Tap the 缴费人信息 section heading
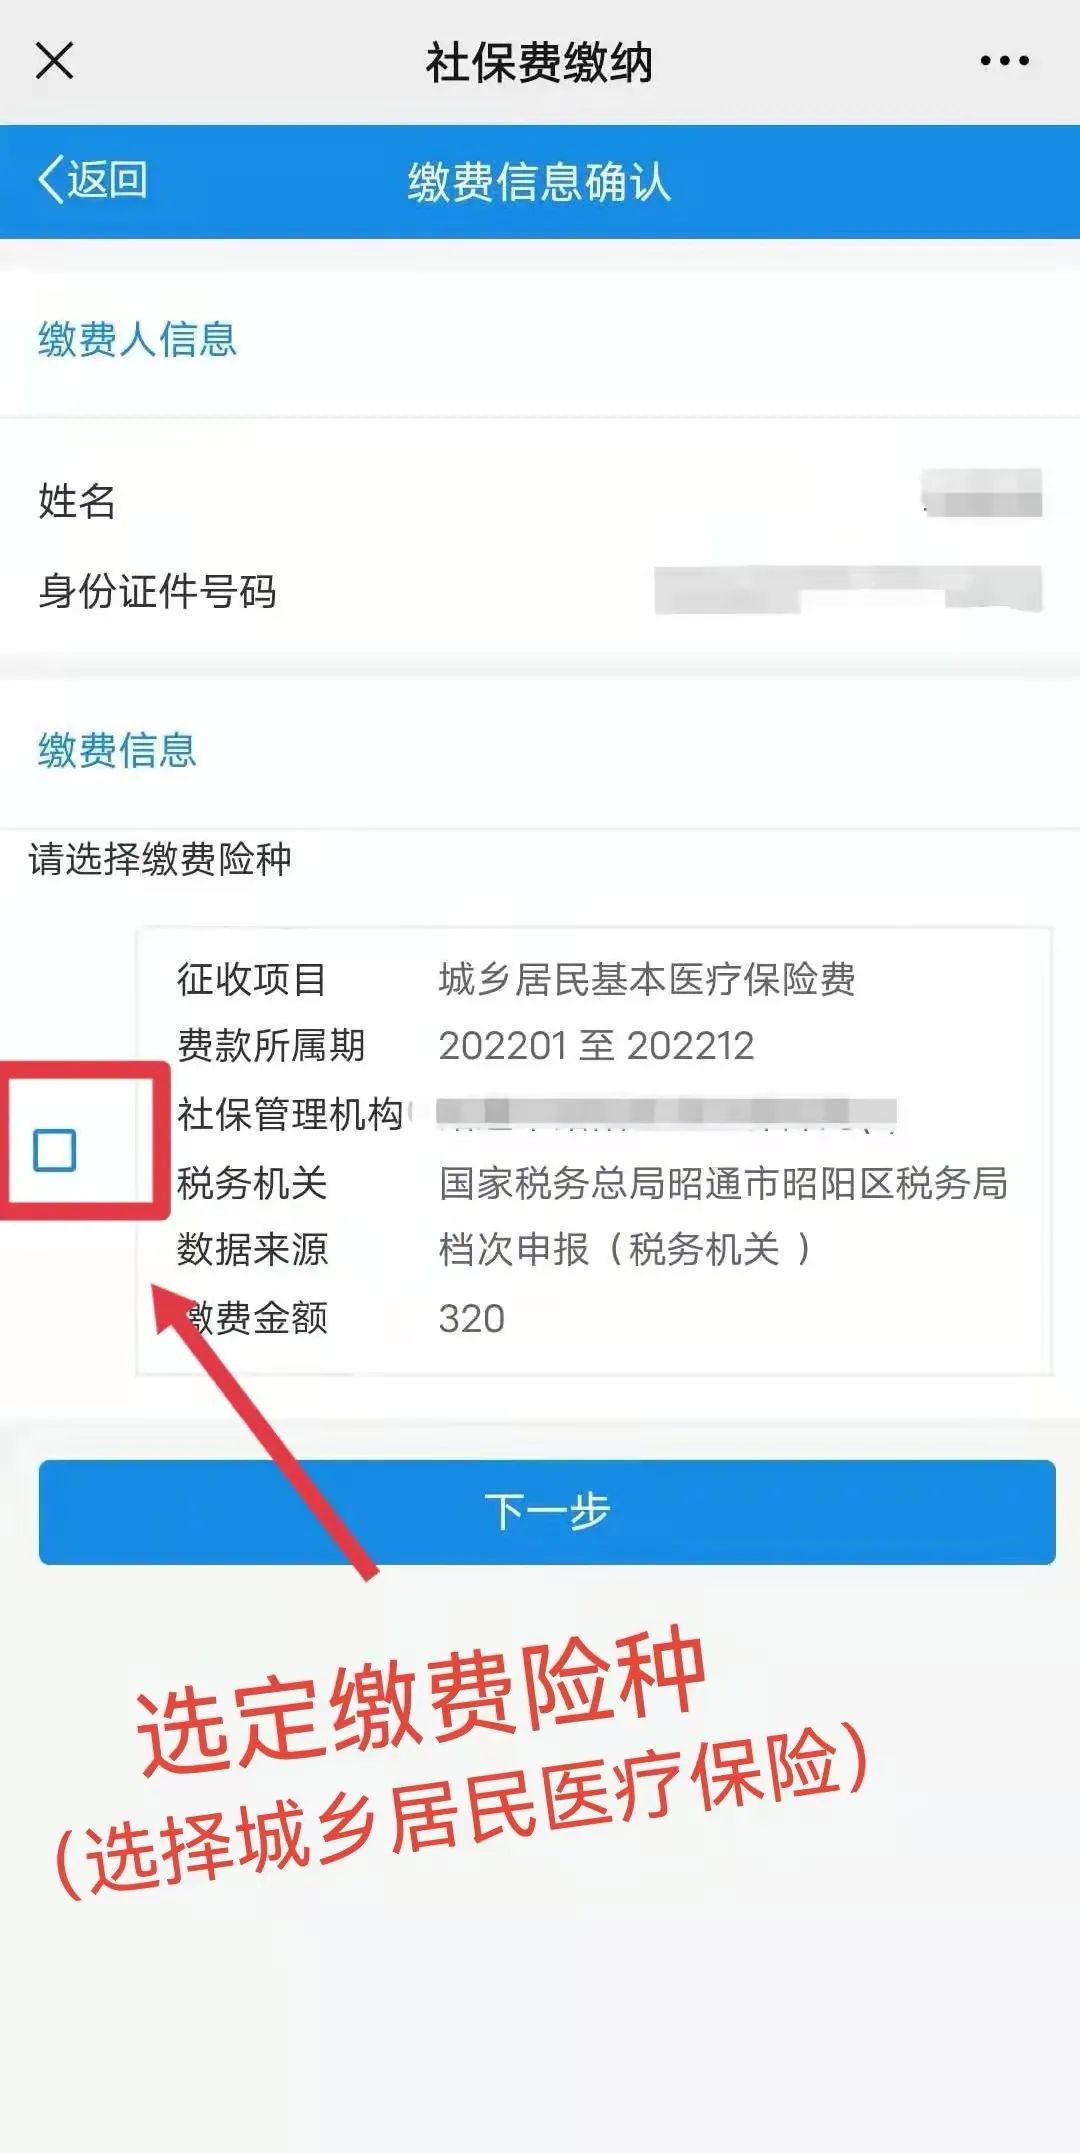Screen dimensions: 1080x2153 137,339
